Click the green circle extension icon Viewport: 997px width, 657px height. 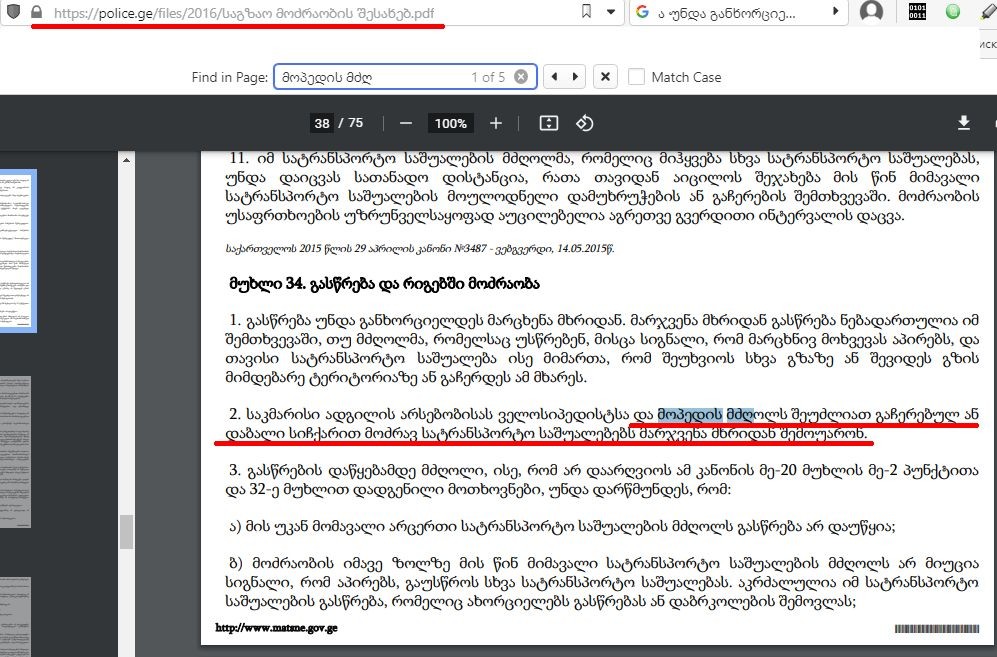(952, 11)
